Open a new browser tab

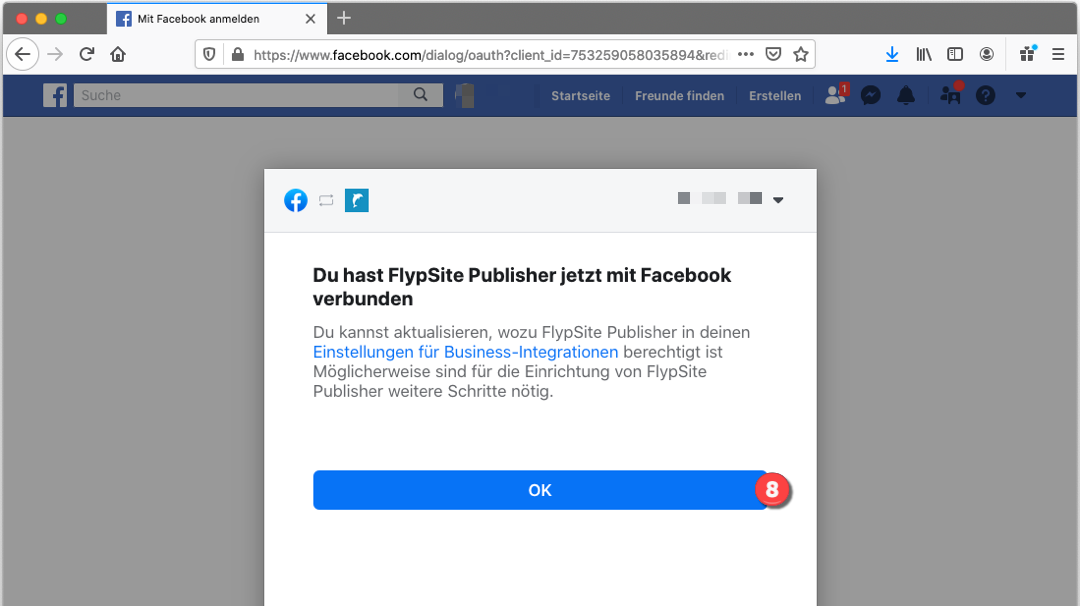click(344, 19)
